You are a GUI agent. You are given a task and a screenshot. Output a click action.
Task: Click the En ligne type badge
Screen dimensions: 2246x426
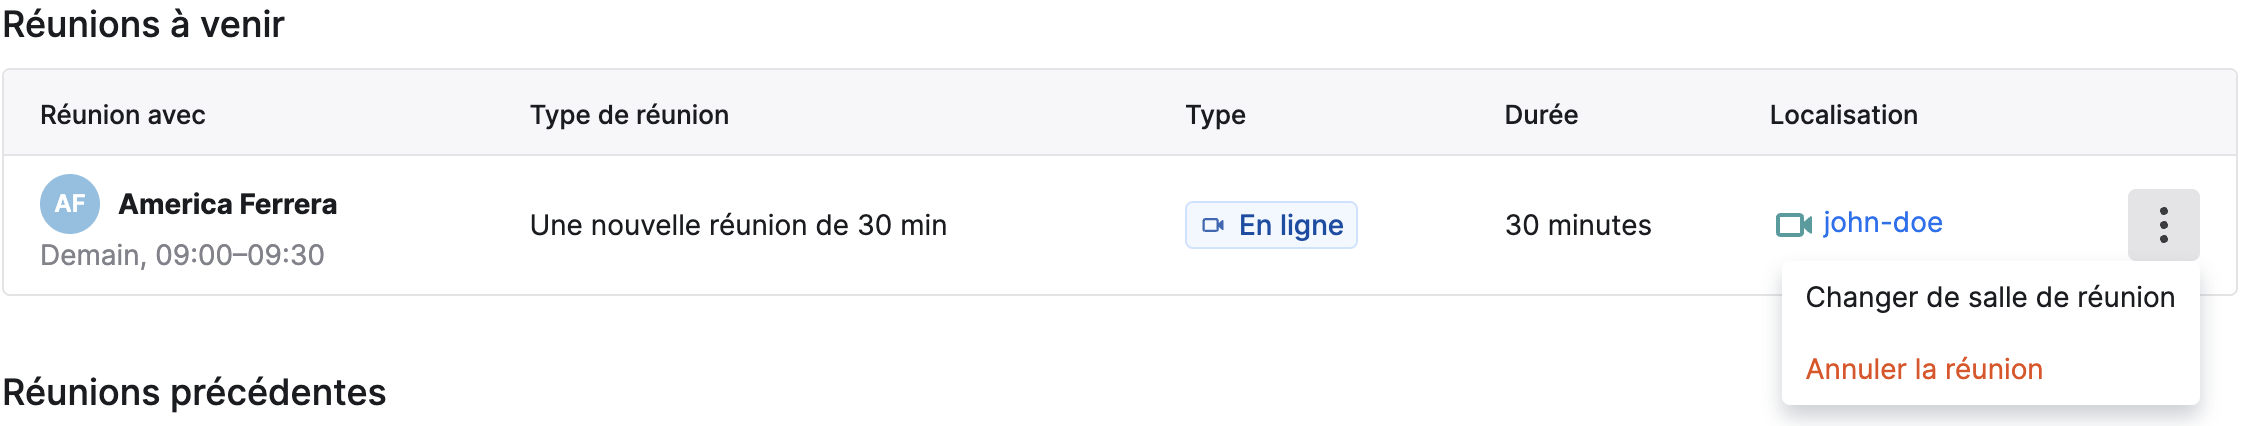click(x=1271, y=225)
